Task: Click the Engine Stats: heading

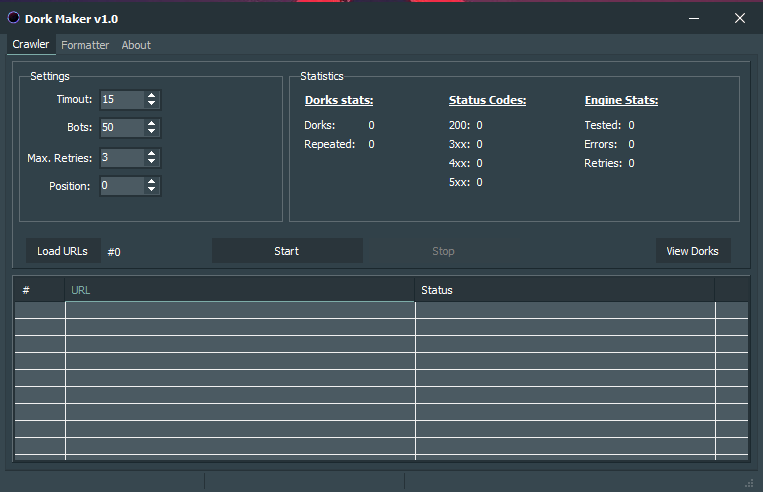Action: 621,100
